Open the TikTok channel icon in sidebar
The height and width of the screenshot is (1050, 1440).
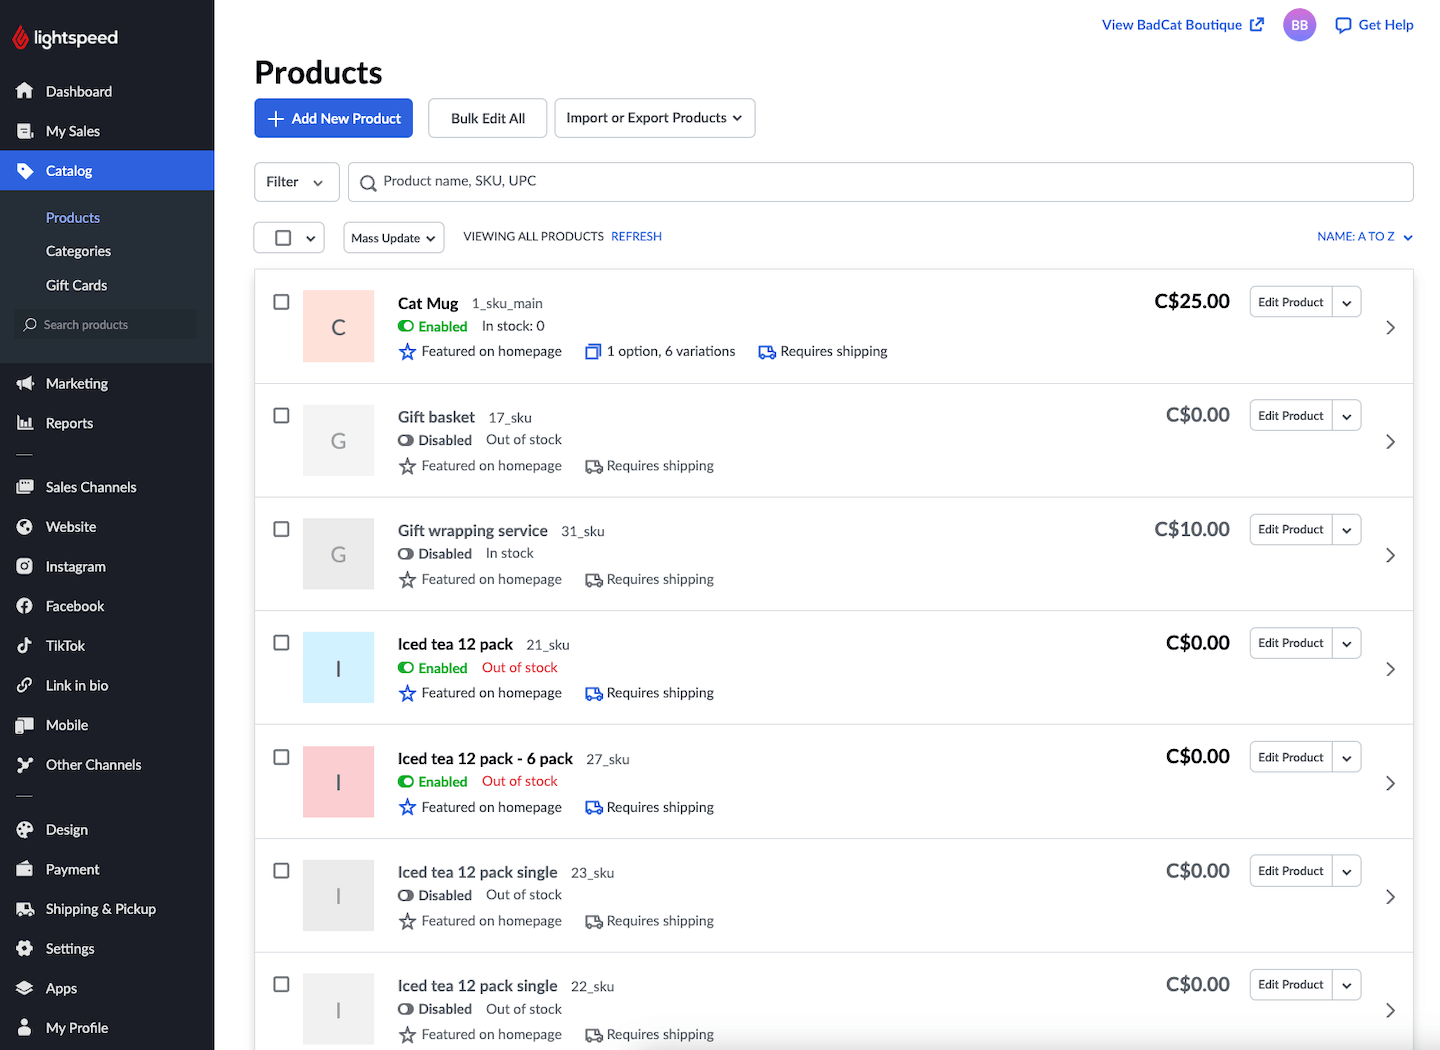click(x=25, y=646)
